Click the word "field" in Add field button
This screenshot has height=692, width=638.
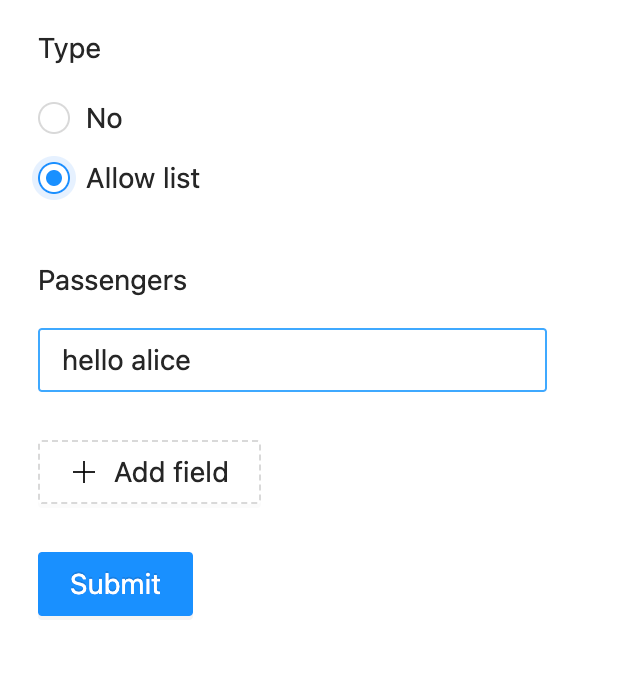coord(201,472)
